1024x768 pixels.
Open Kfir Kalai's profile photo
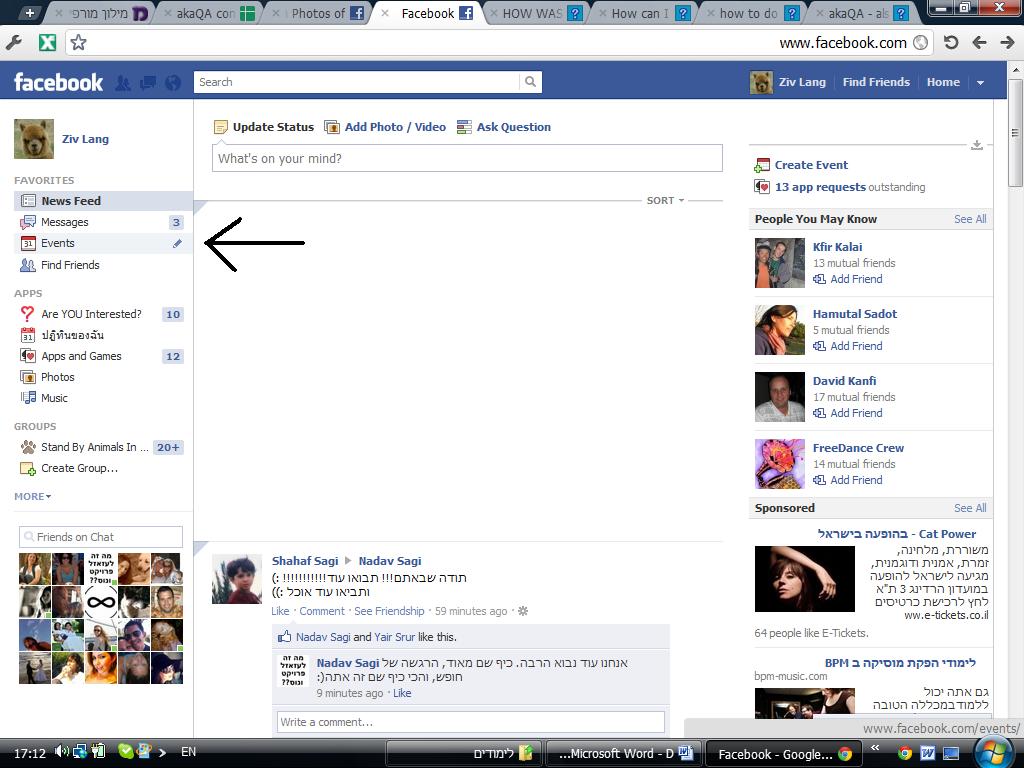point(780,263)
